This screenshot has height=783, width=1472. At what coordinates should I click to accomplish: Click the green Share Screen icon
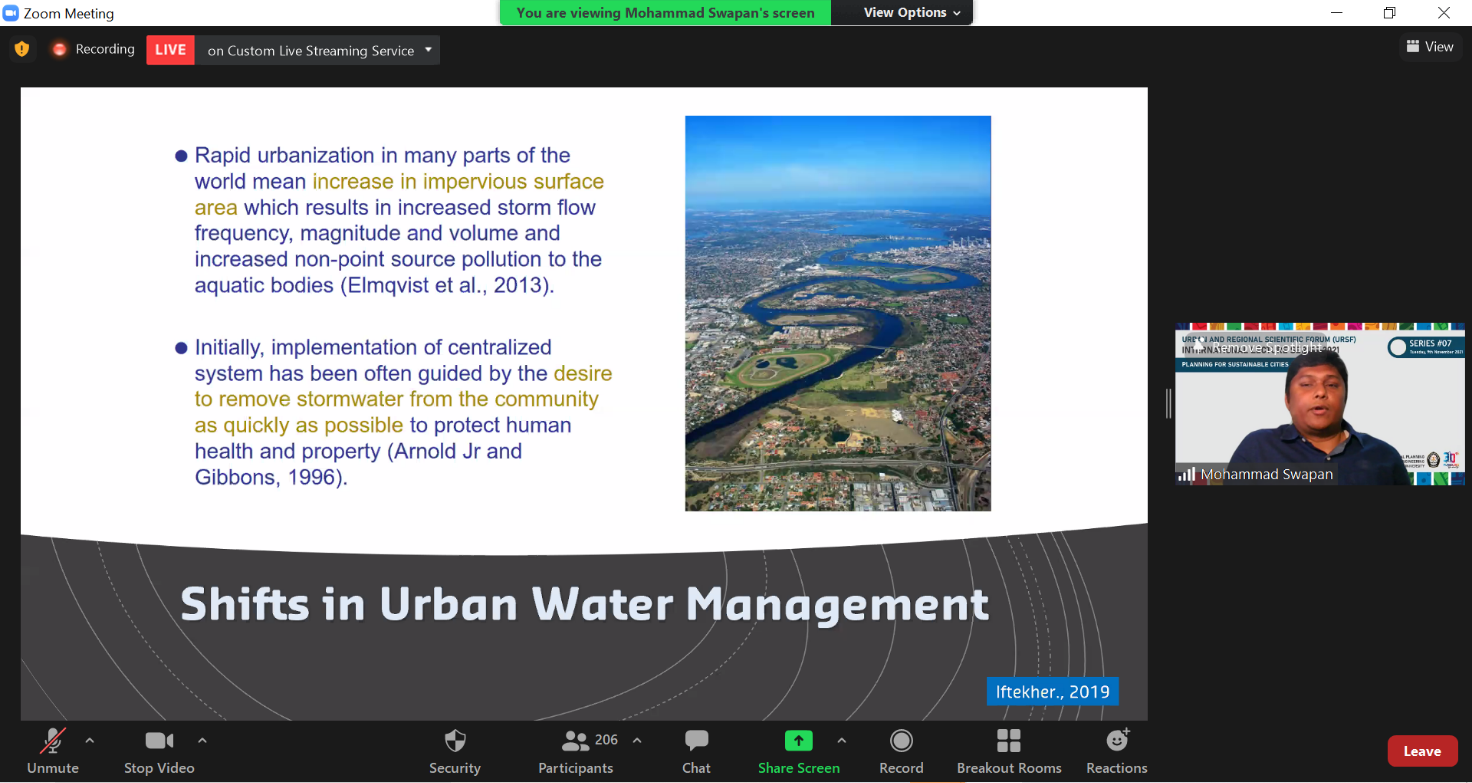(x=798, y=741)
